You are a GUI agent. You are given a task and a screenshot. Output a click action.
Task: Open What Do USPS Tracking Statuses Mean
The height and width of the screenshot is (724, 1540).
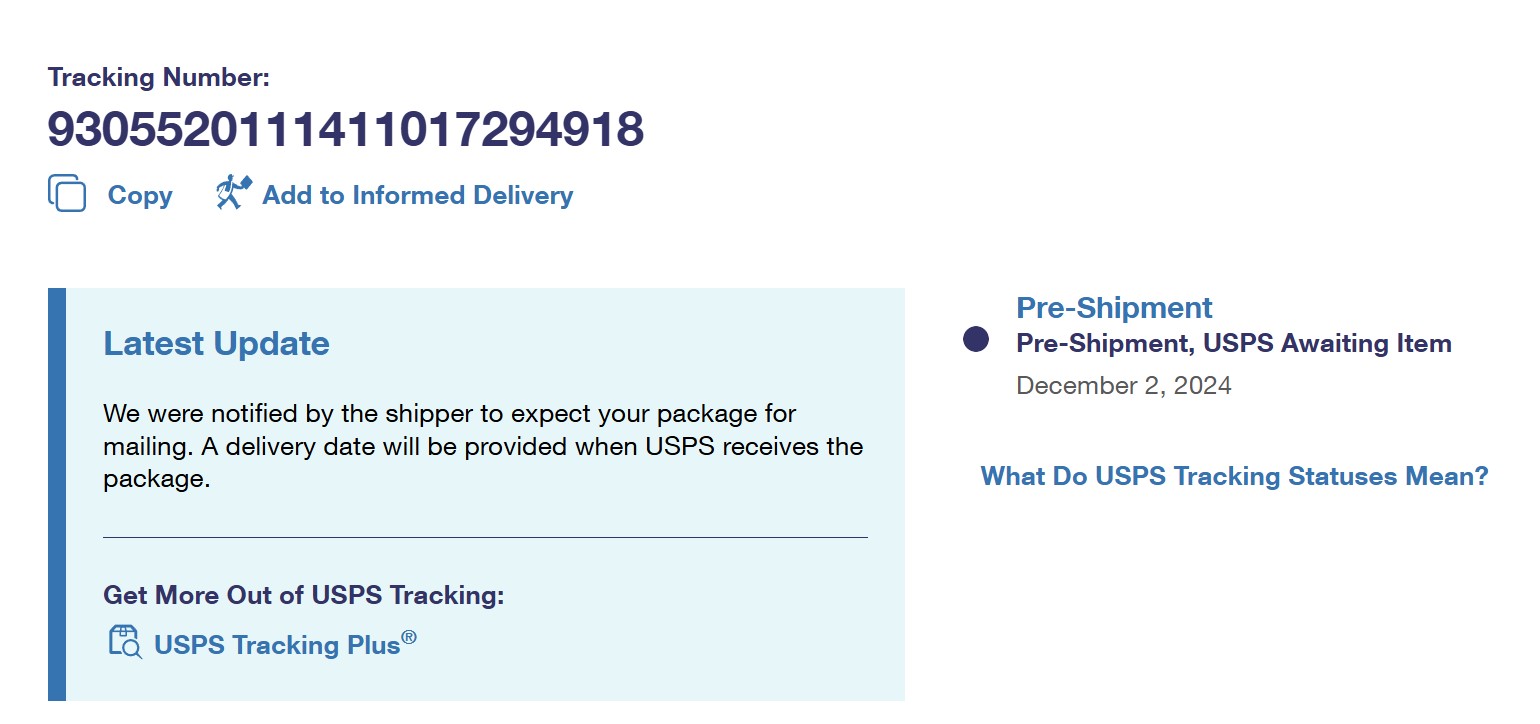click(1235, 476)
